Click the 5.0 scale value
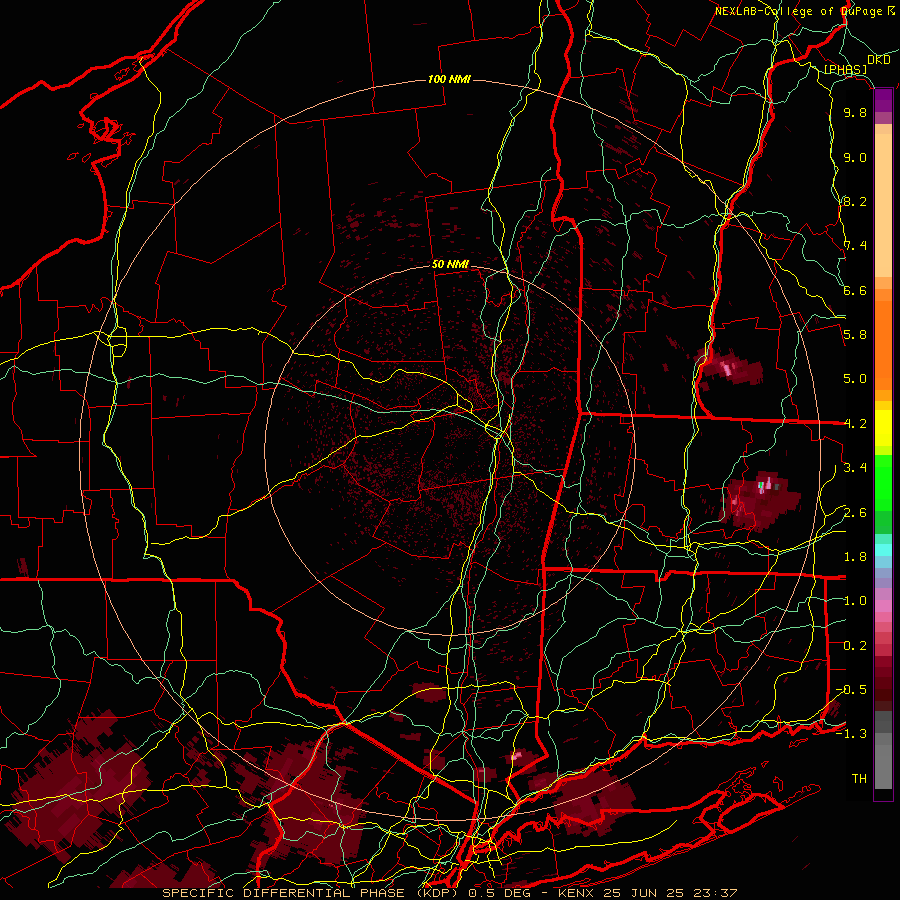This screenshot has height=900, width=900. coord(855,379)
